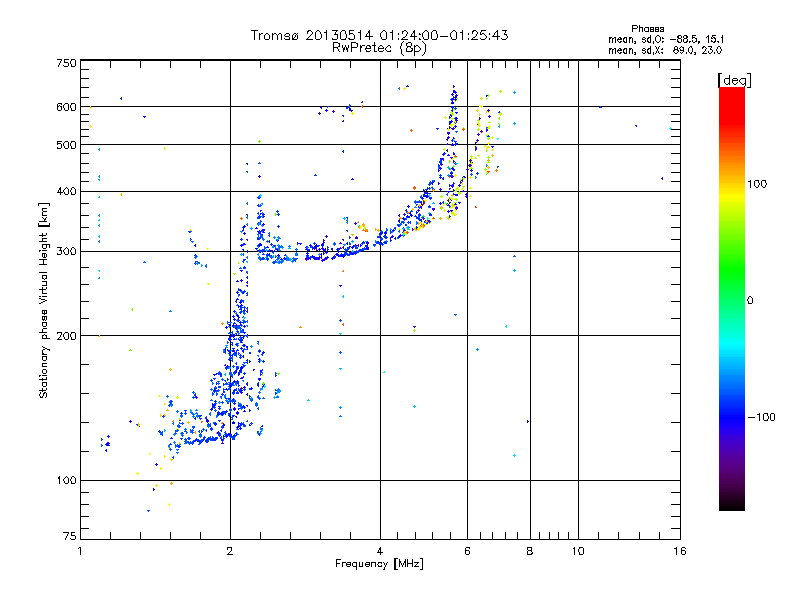Click the 'Stationary phase Virtual Height [km]' axis title
Screen dimensions: 800x600
click(44, 300)
